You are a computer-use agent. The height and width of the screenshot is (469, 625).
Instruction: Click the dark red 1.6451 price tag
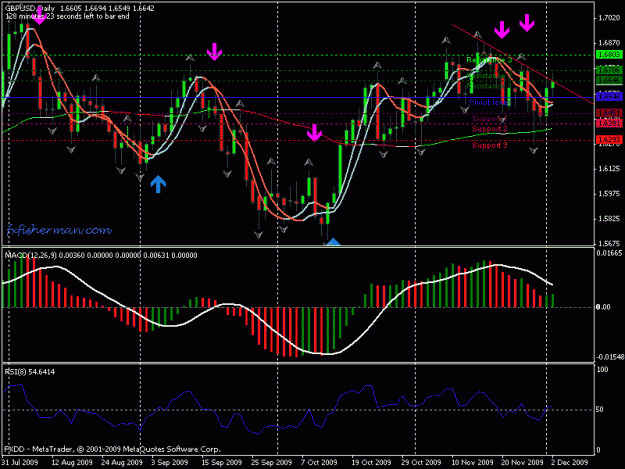point(609,114)
